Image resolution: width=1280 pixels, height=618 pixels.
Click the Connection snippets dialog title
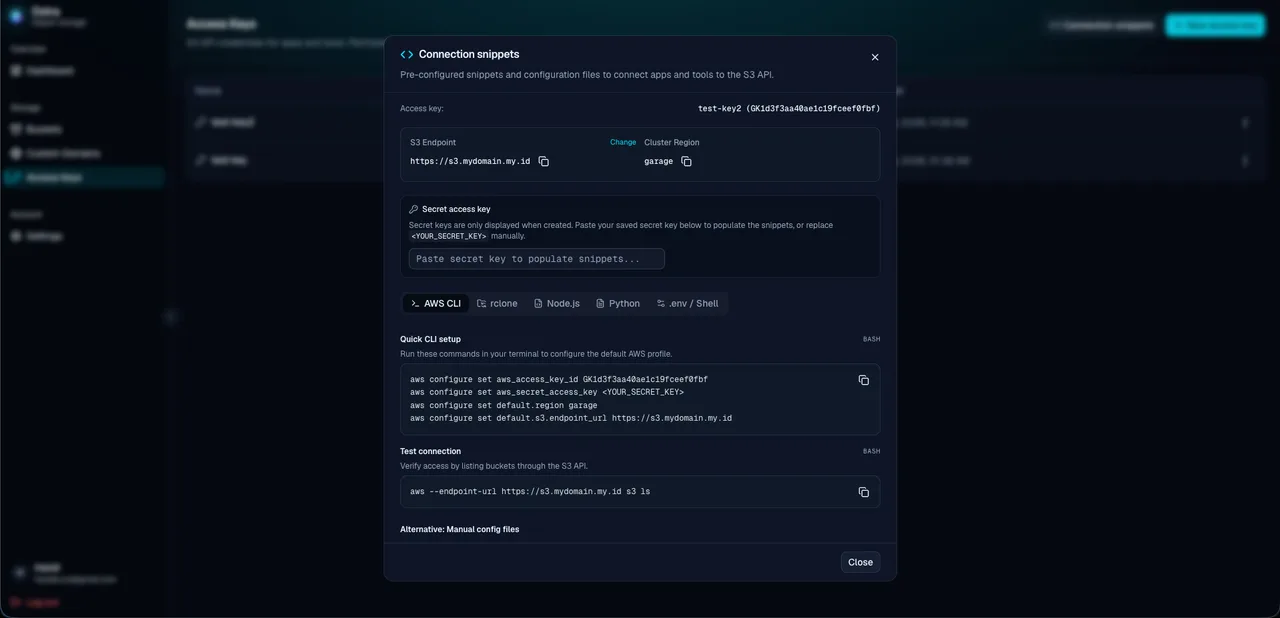point(469,54)
